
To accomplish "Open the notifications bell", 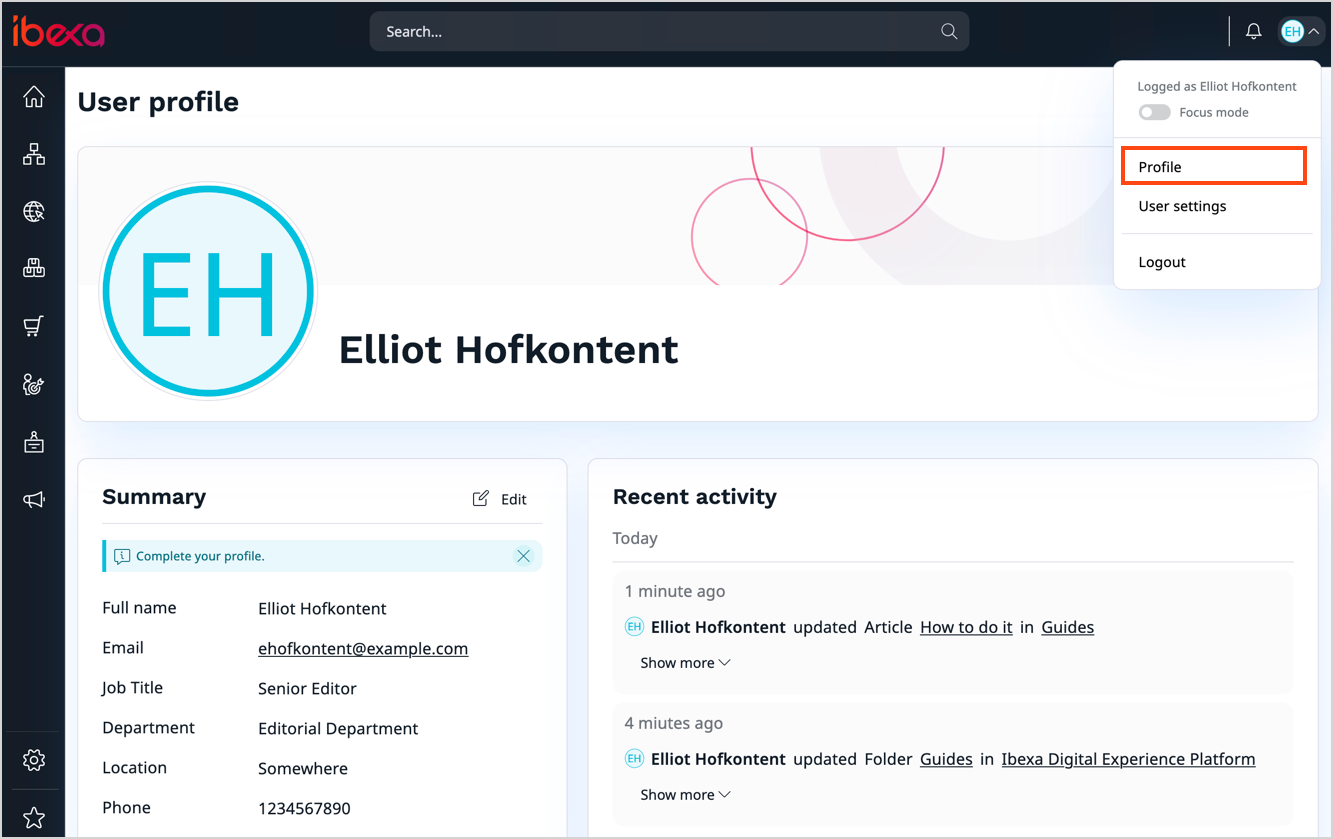I will (x=1253, y=30).
